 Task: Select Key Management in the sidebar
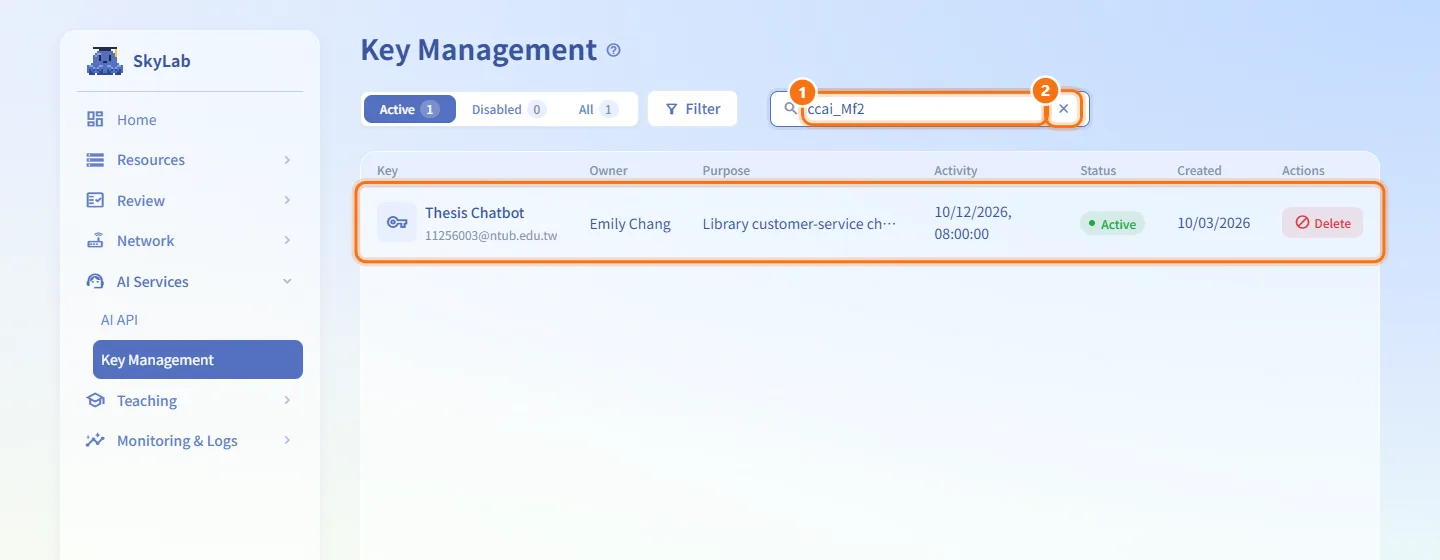198,360
